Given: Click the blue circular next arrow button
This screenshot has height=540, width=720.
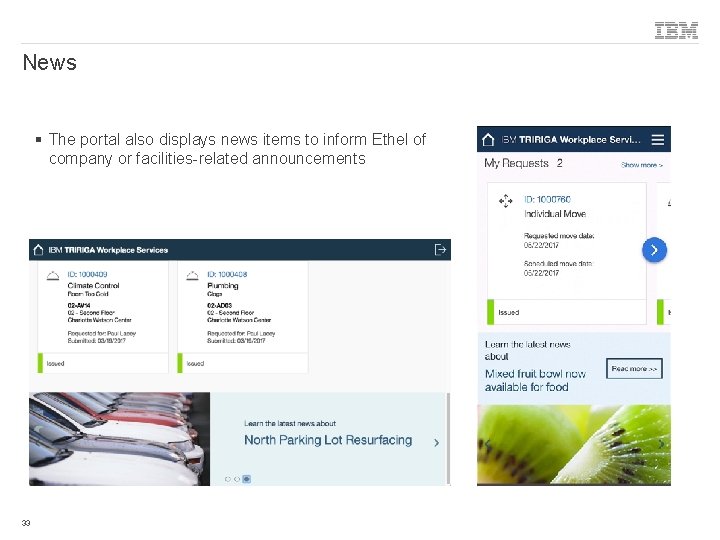Looking at the screenshot, I should click(x=654, y=250).
